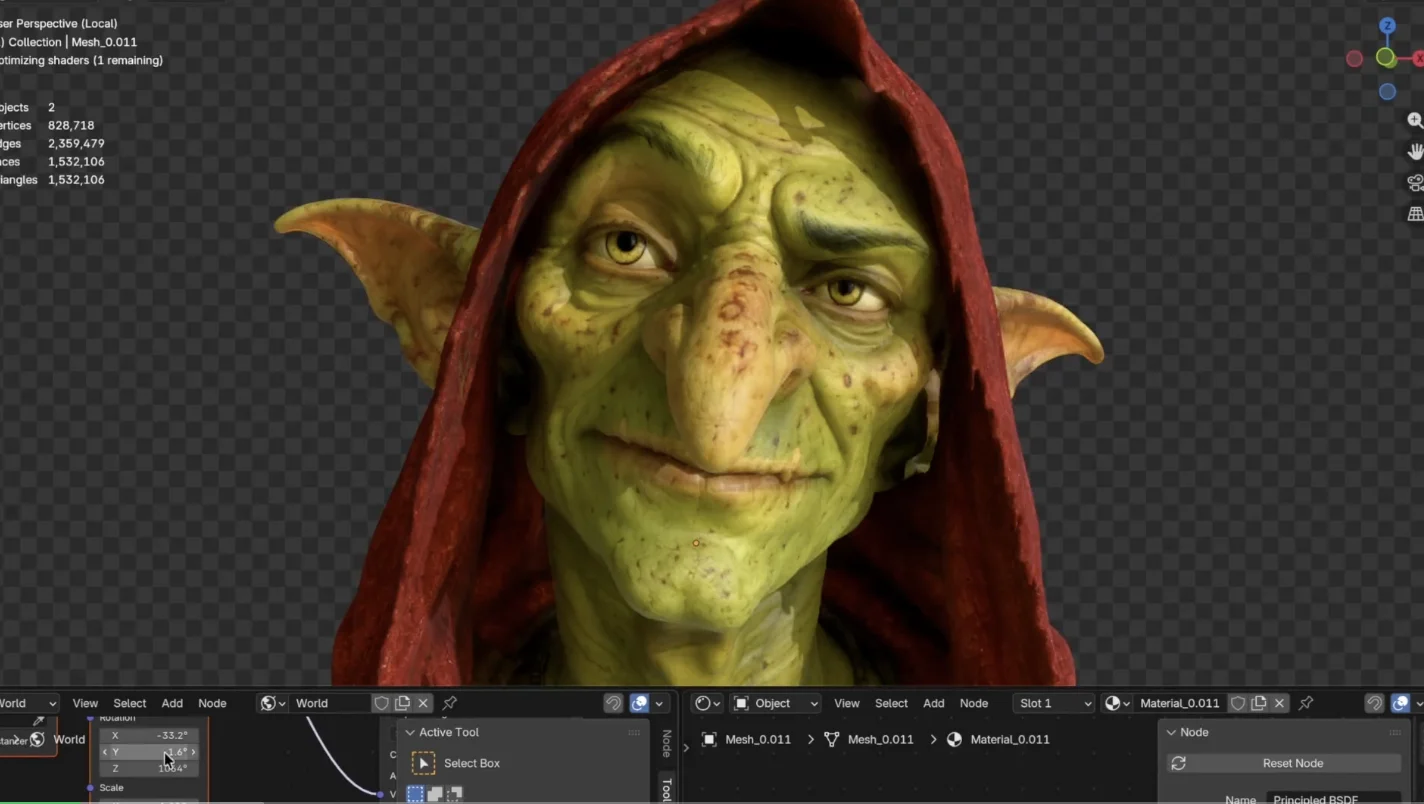Open Select menu in material node editor
Viewport: 1424px width, 804px height.
[x=891, y=703]
